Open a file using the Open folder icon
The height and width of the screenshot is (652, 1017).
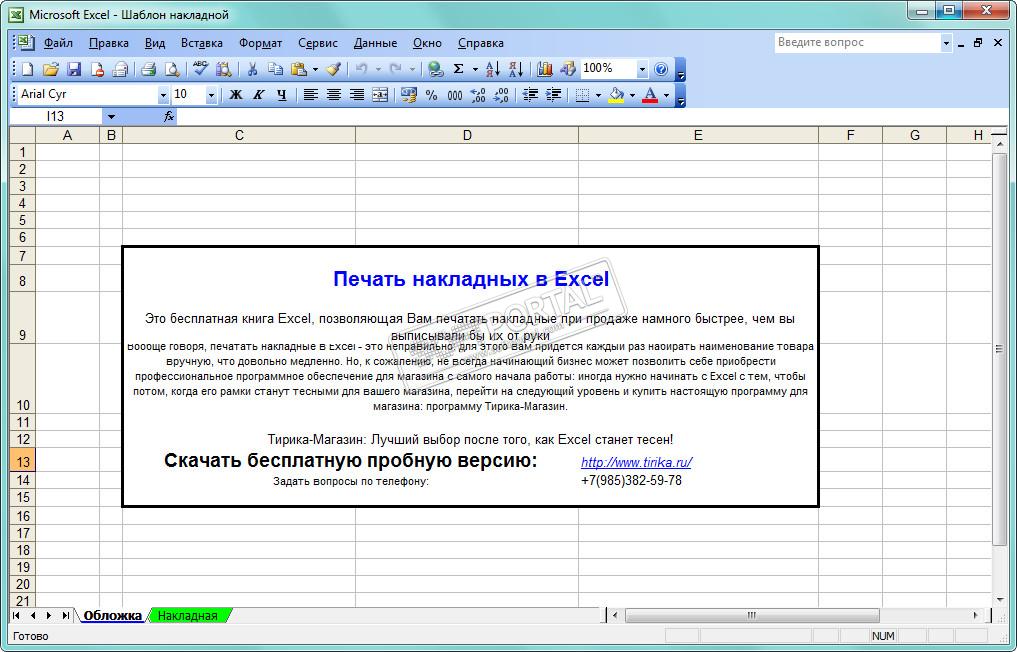click(x=51, y=69)
